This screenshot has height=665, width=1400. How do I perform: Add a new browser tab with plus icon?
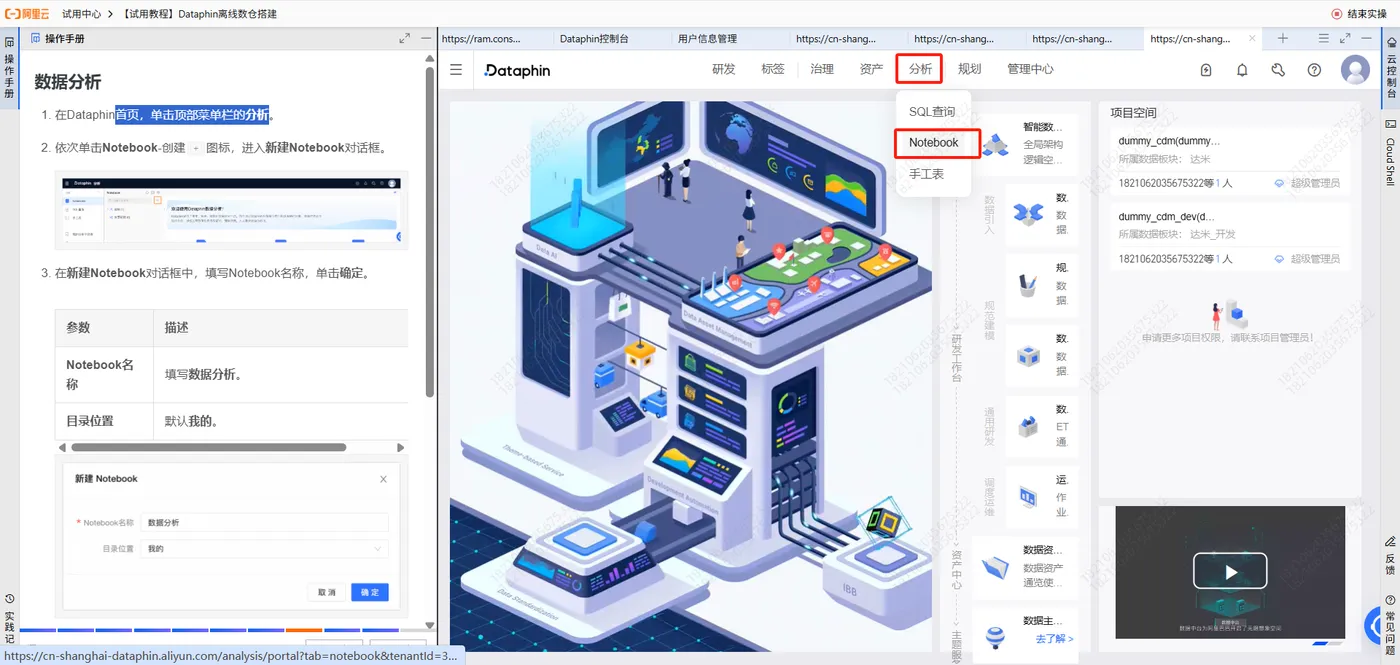pyautogui.click(x=1283, y=38)
